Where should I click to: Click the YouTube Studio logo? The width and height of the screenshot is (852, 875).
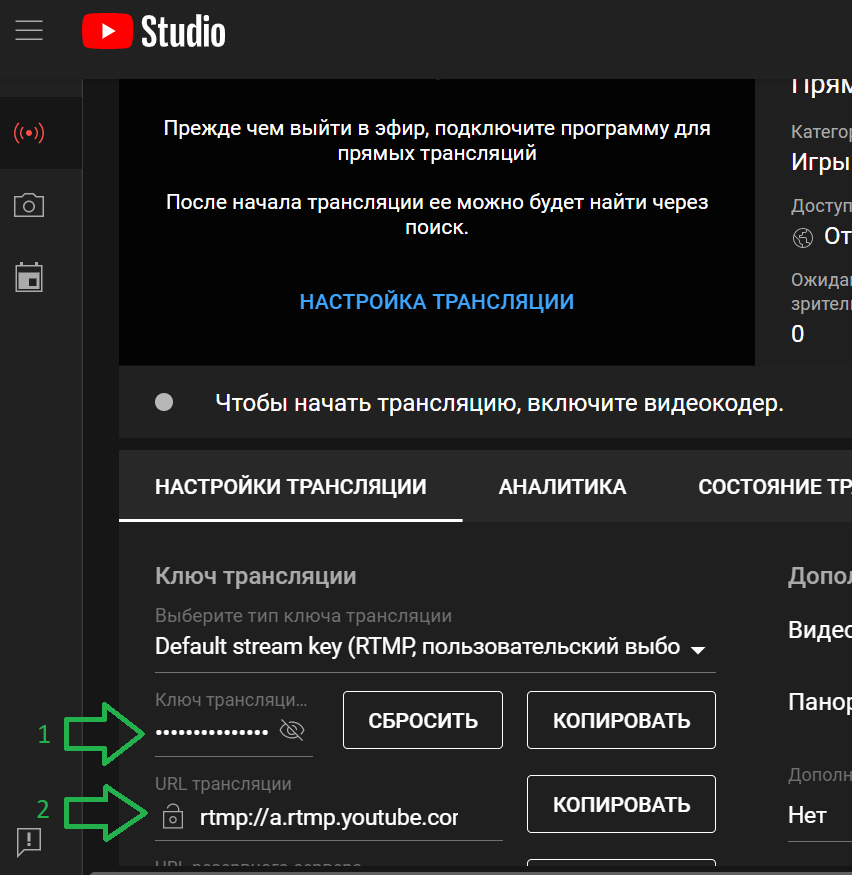coord(154,31)
